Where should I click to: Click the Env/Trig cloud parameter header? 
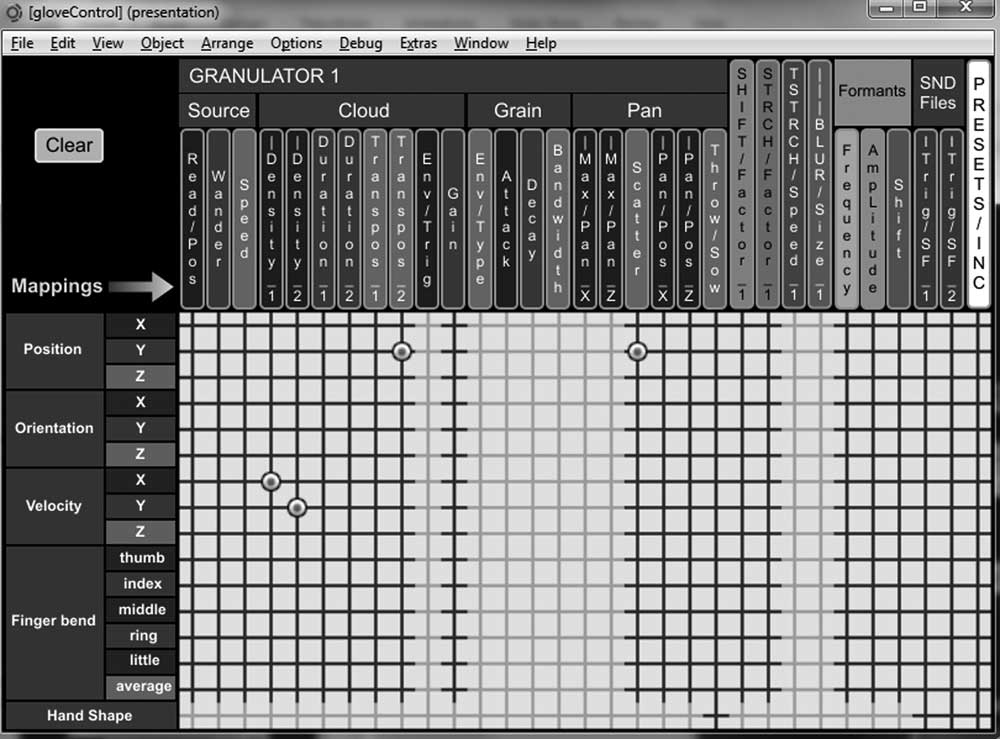pos(427,218)
